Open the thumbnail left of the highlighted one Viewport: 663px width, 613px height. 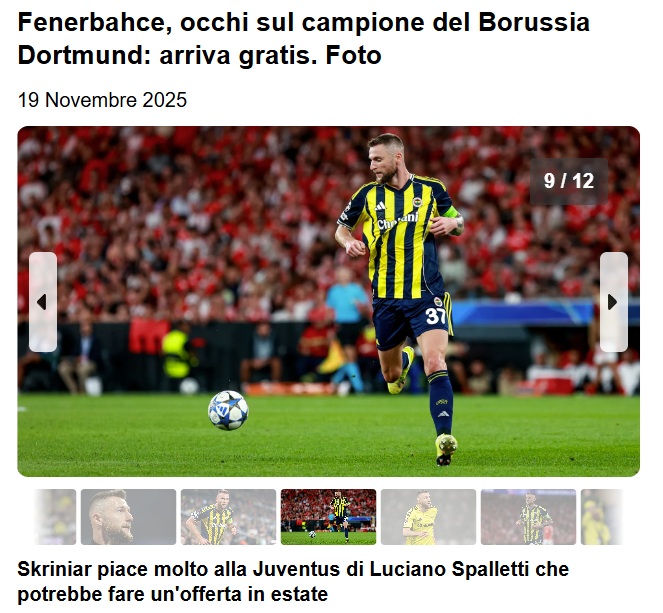(x=228, y=517)
